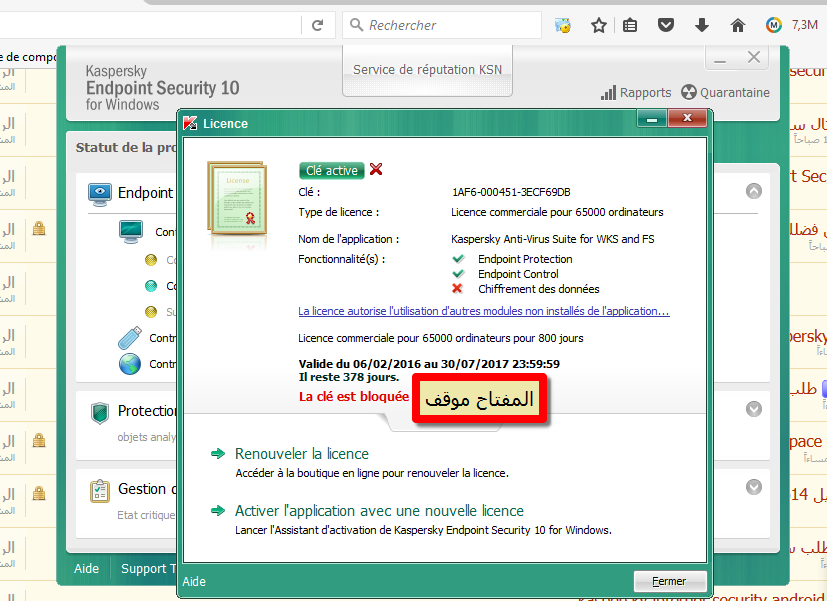This screenshot has width=827, height=601.
Task: Click the "Il reste 378 jours." text
Action: coord(349,377)
